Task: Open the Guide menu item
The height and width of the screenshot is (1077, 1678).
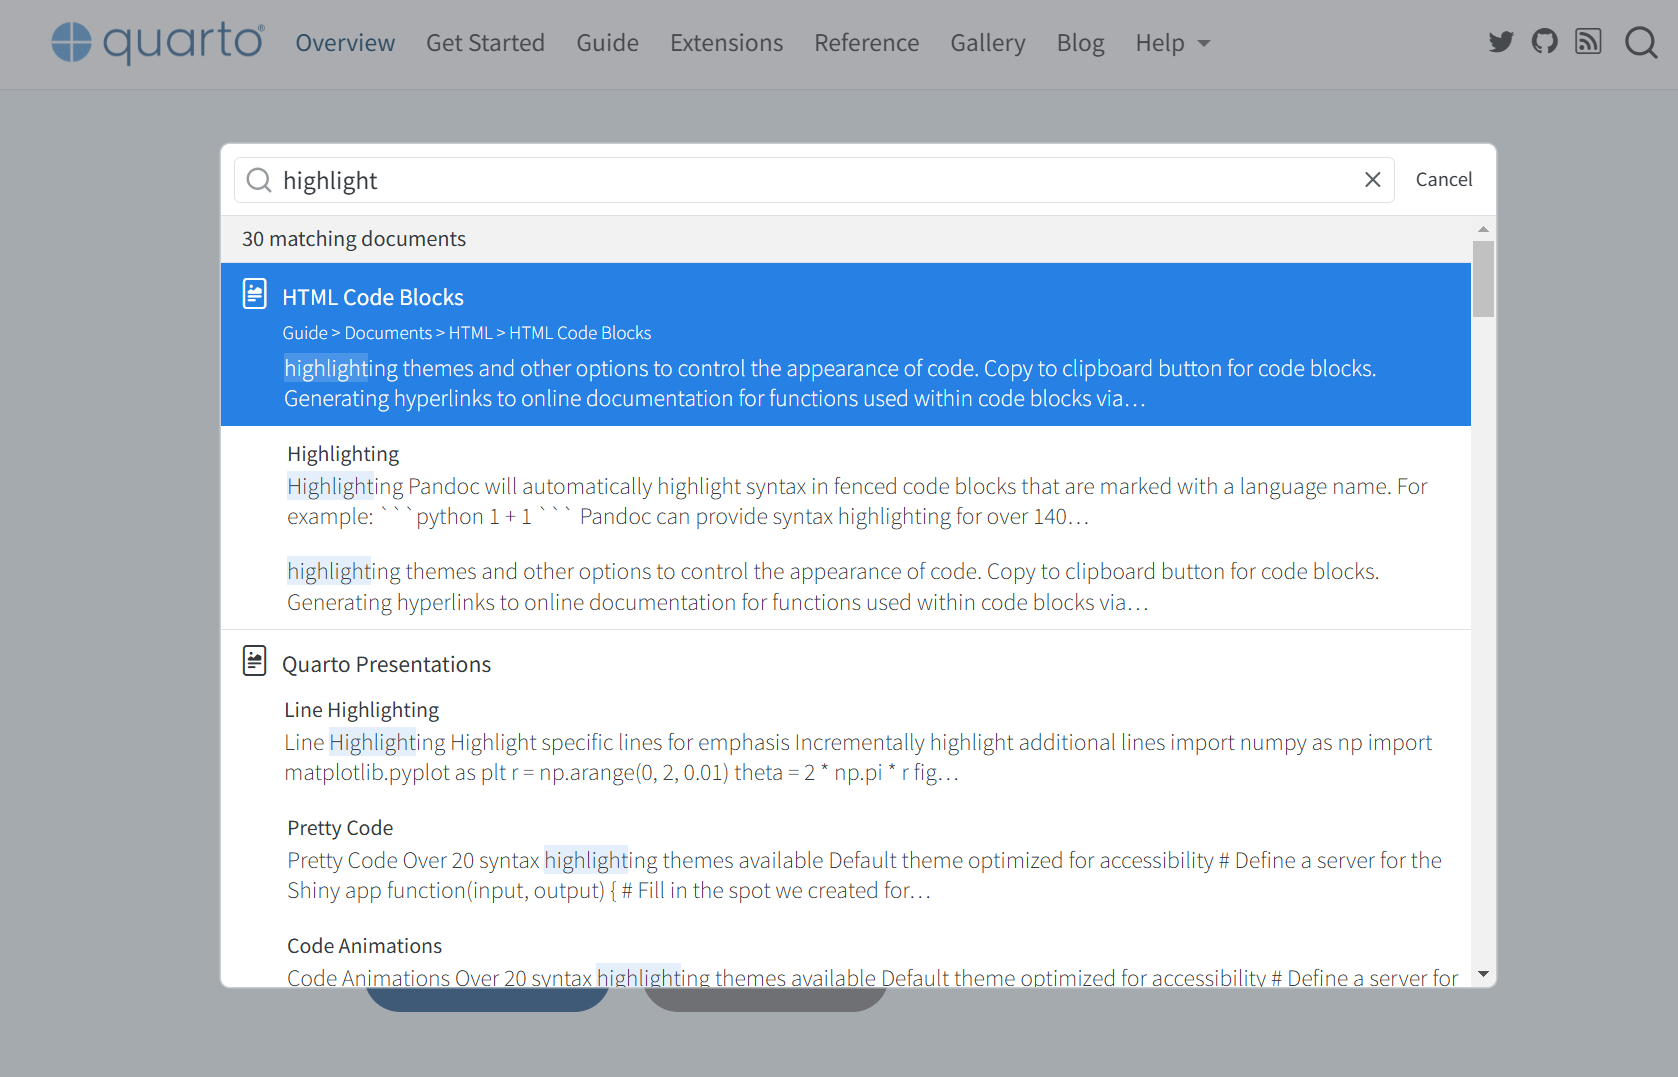Action: pyautogui.click(x=607, y=43)
